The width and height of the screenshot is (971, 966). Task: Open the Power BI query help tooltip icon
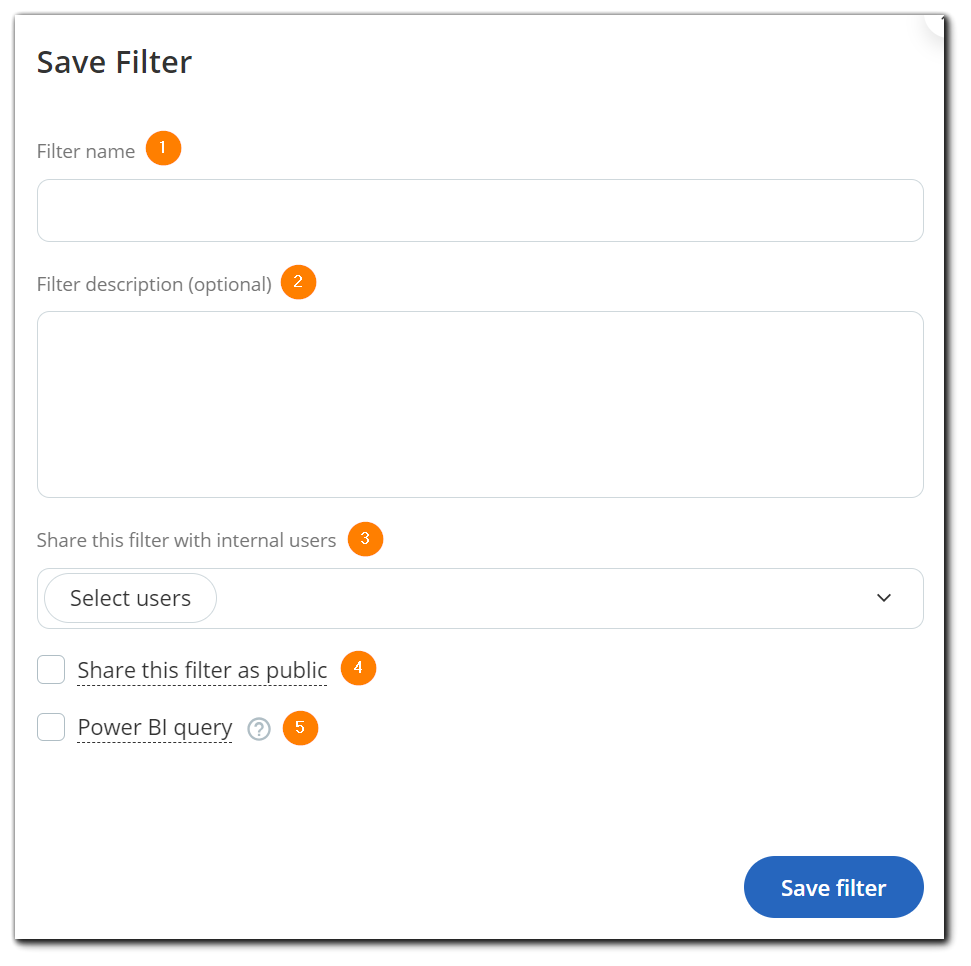258,729
